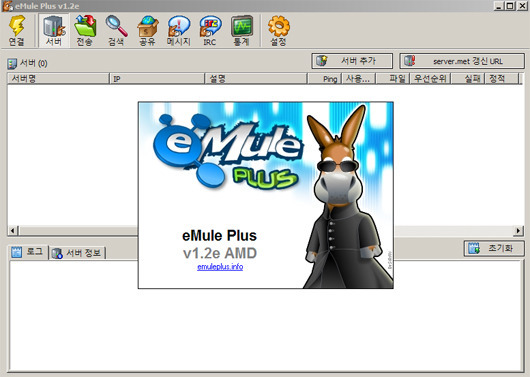Open the Search (검색) magnifier tool
This screenshot has height=377, width=530.
point(116,31)
